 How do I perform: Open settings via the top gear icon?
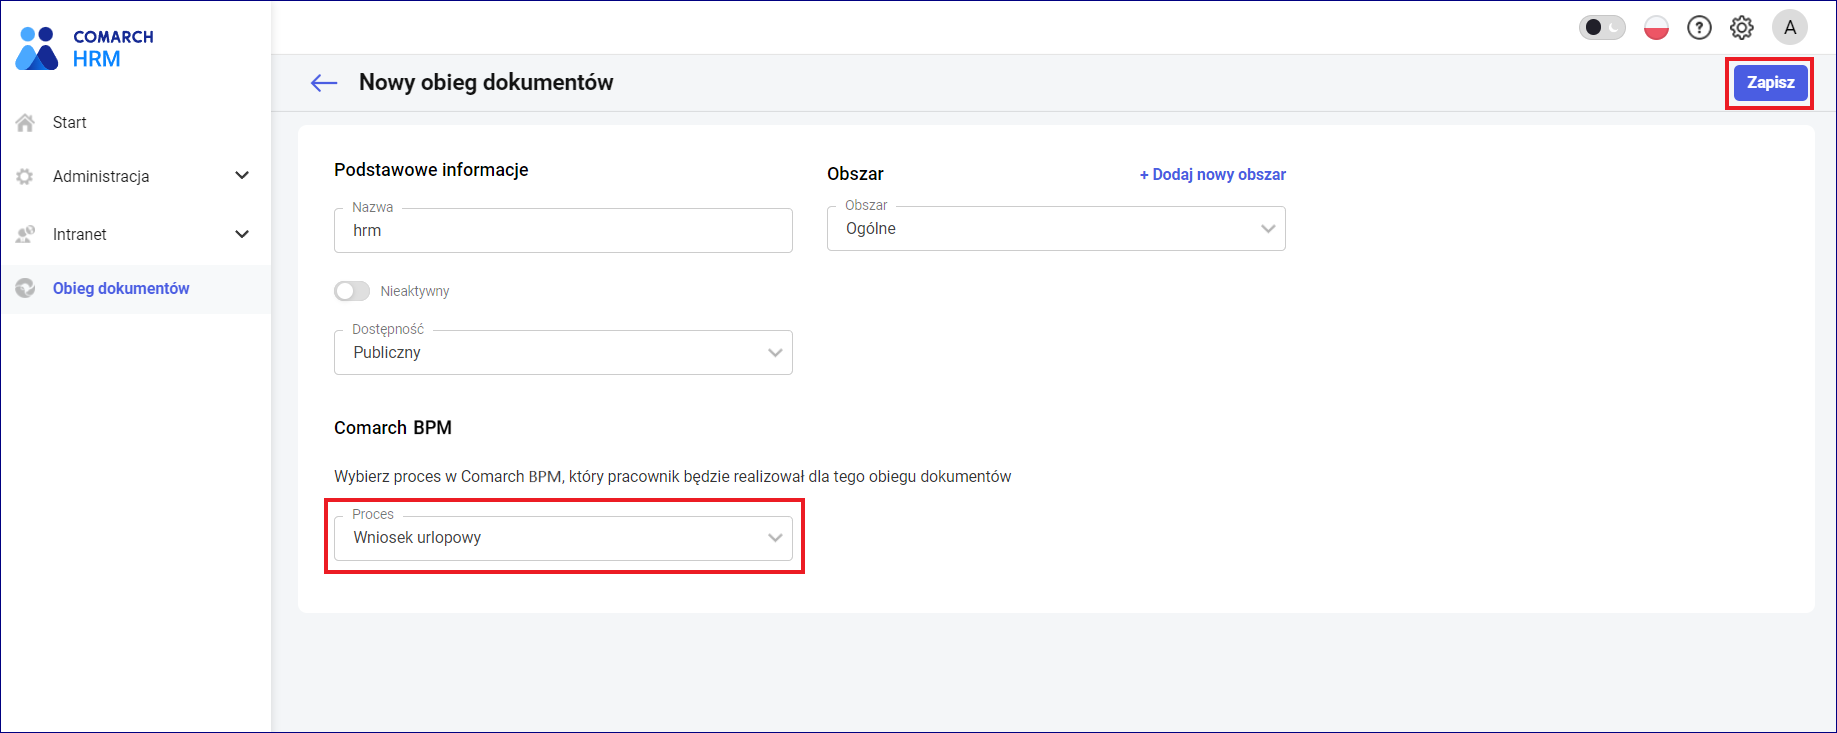pos(1742,28)
